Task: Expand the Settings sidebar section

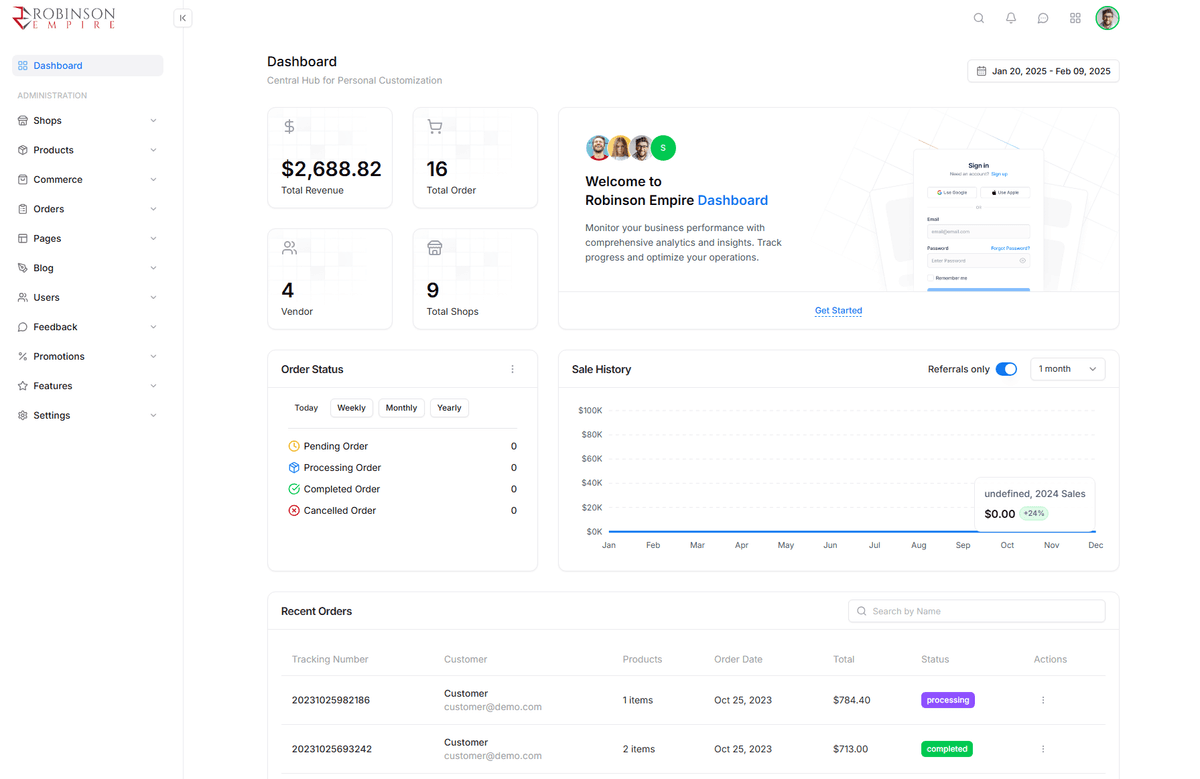Action: click(x=87, y=415)
